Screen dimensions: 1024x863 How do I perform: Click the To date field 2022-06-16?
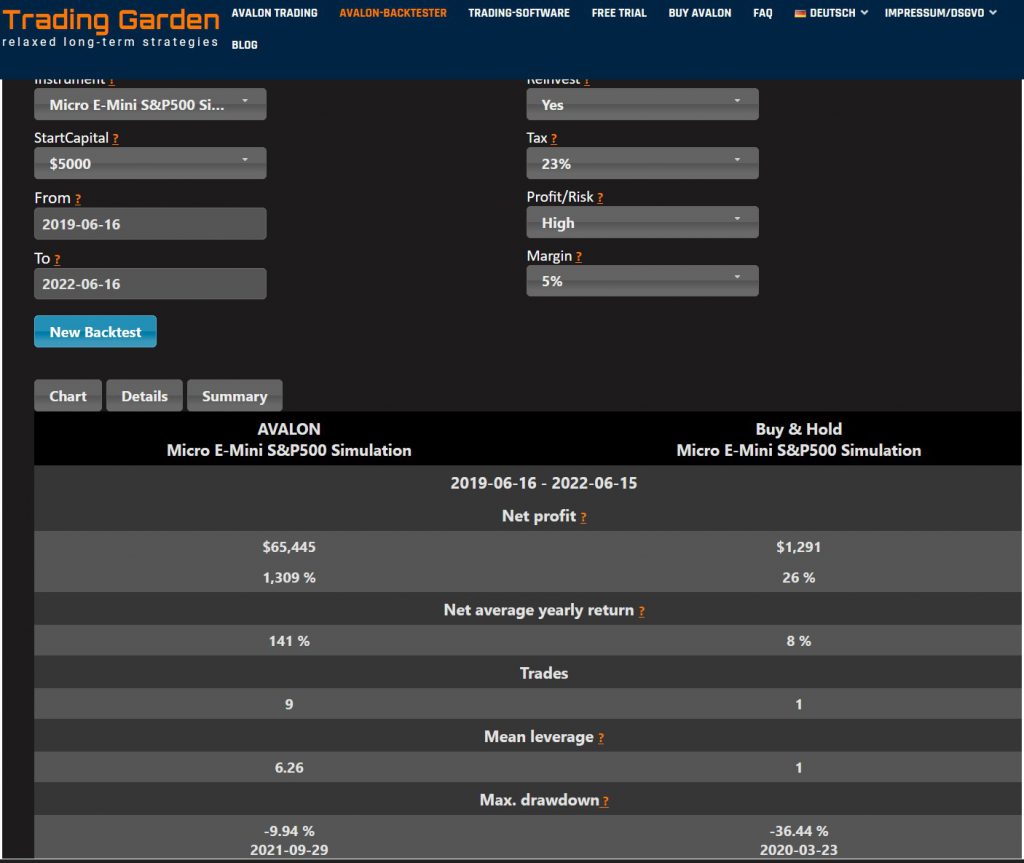click(150, 284)
